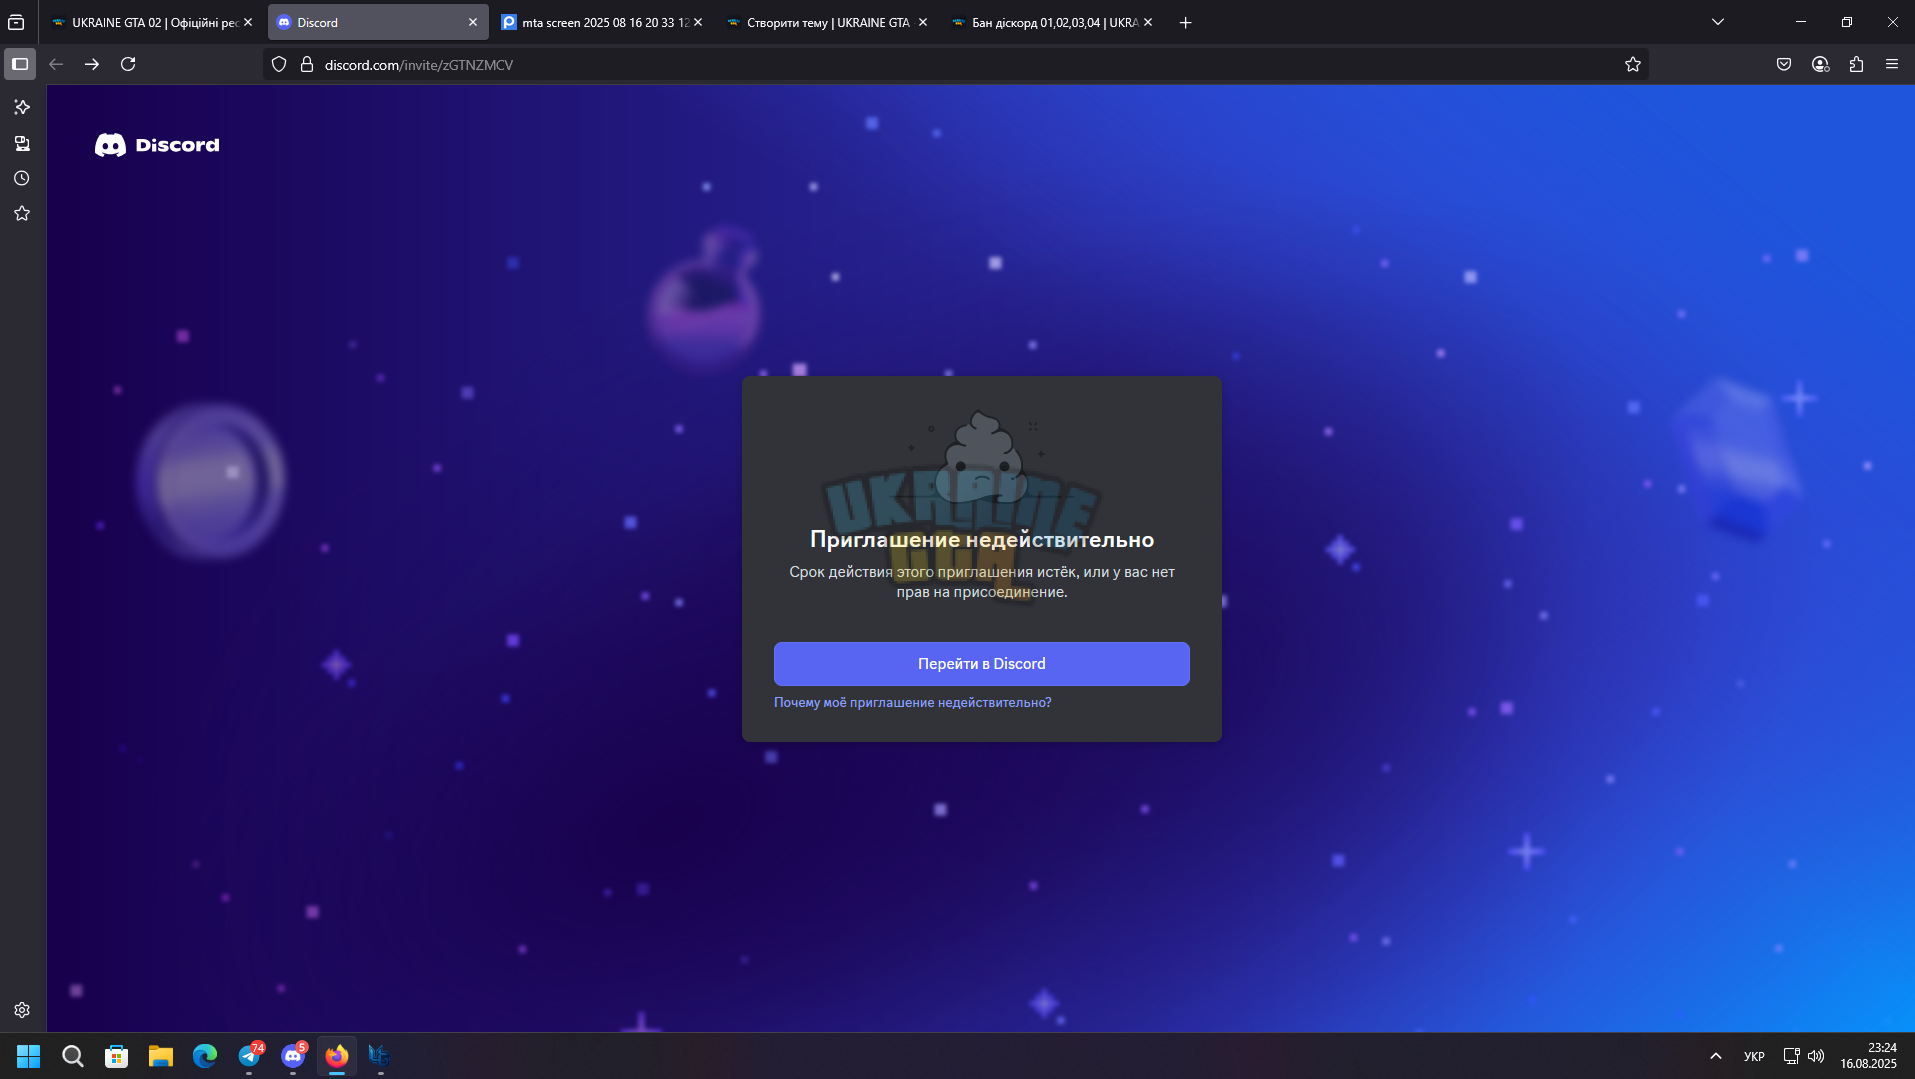Go back to the previous page

click(x=56, y=64)
